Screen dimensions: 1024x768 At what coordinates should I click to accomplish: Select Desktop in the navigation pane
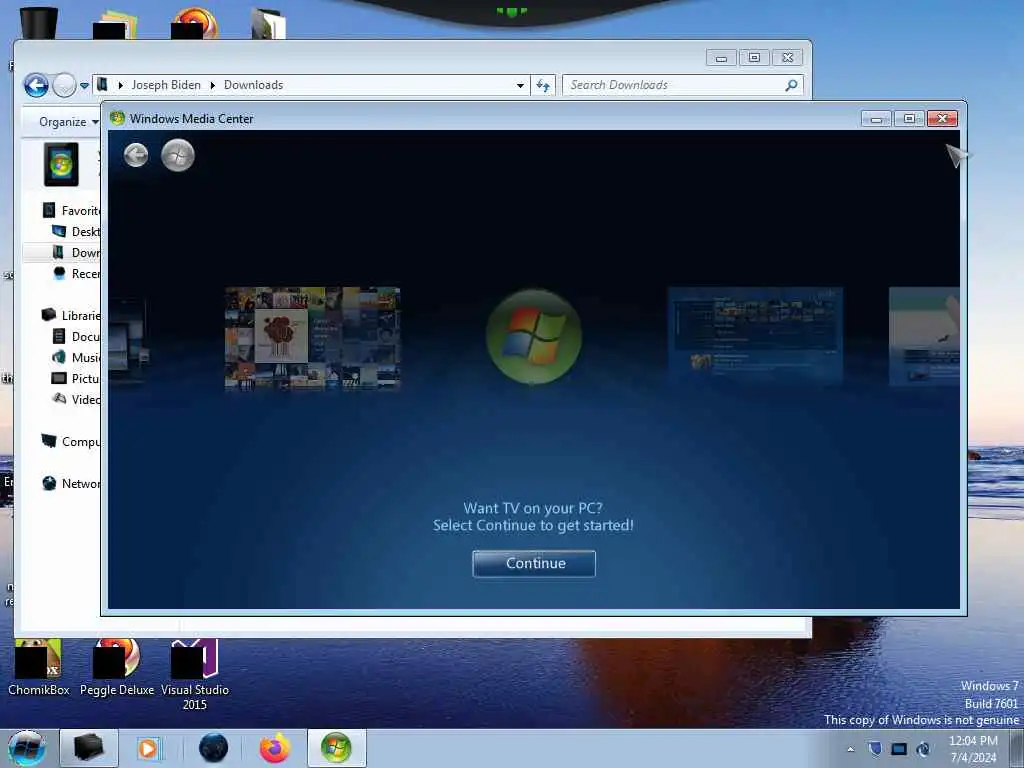(76, 232)
